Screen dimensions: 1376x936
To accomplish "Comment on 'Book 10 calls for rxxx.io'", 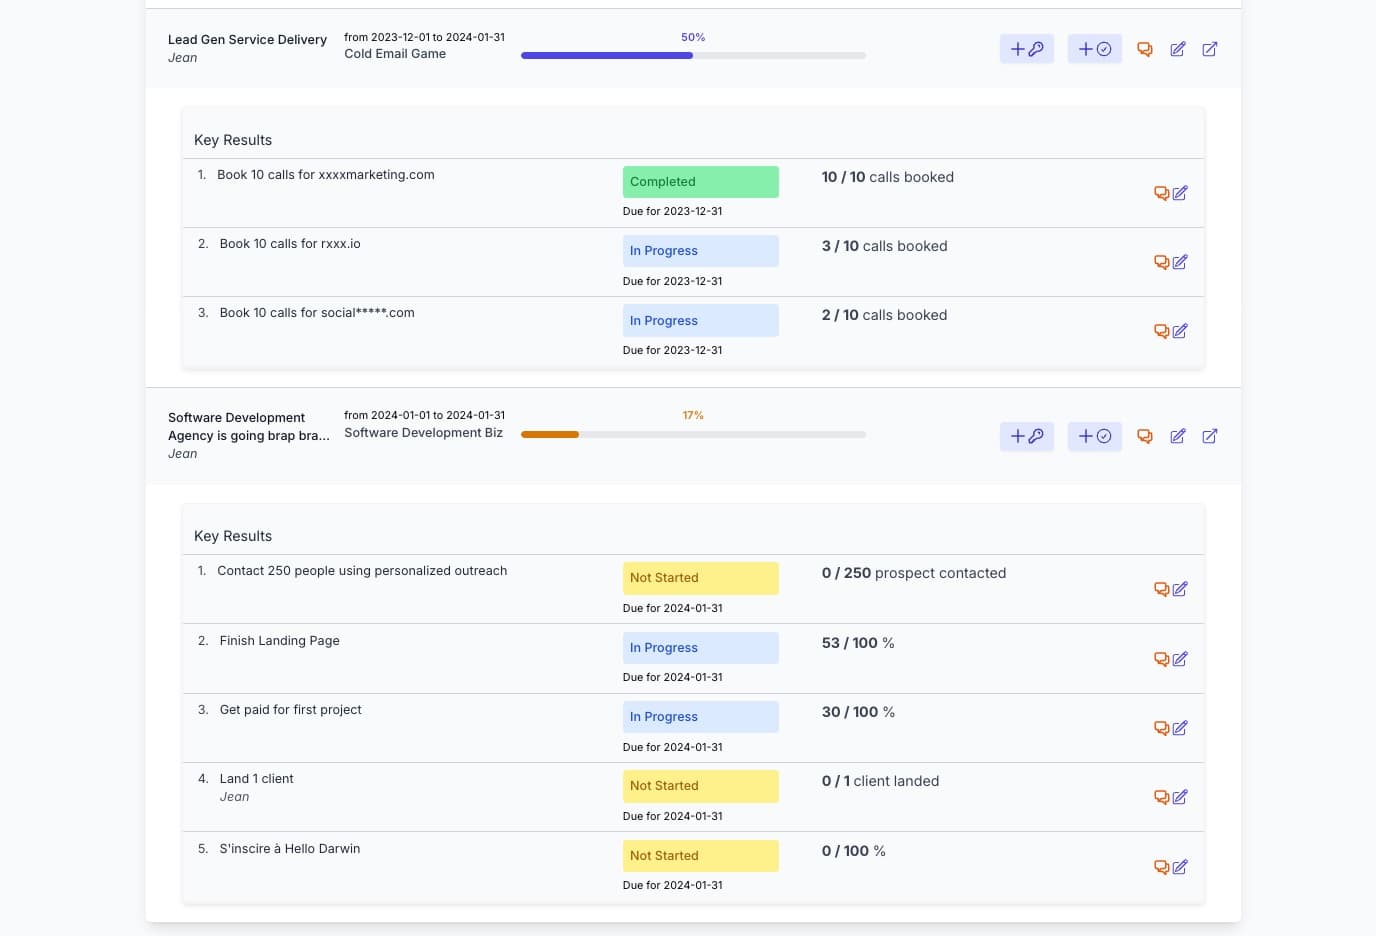I will tap(1160, 261).
